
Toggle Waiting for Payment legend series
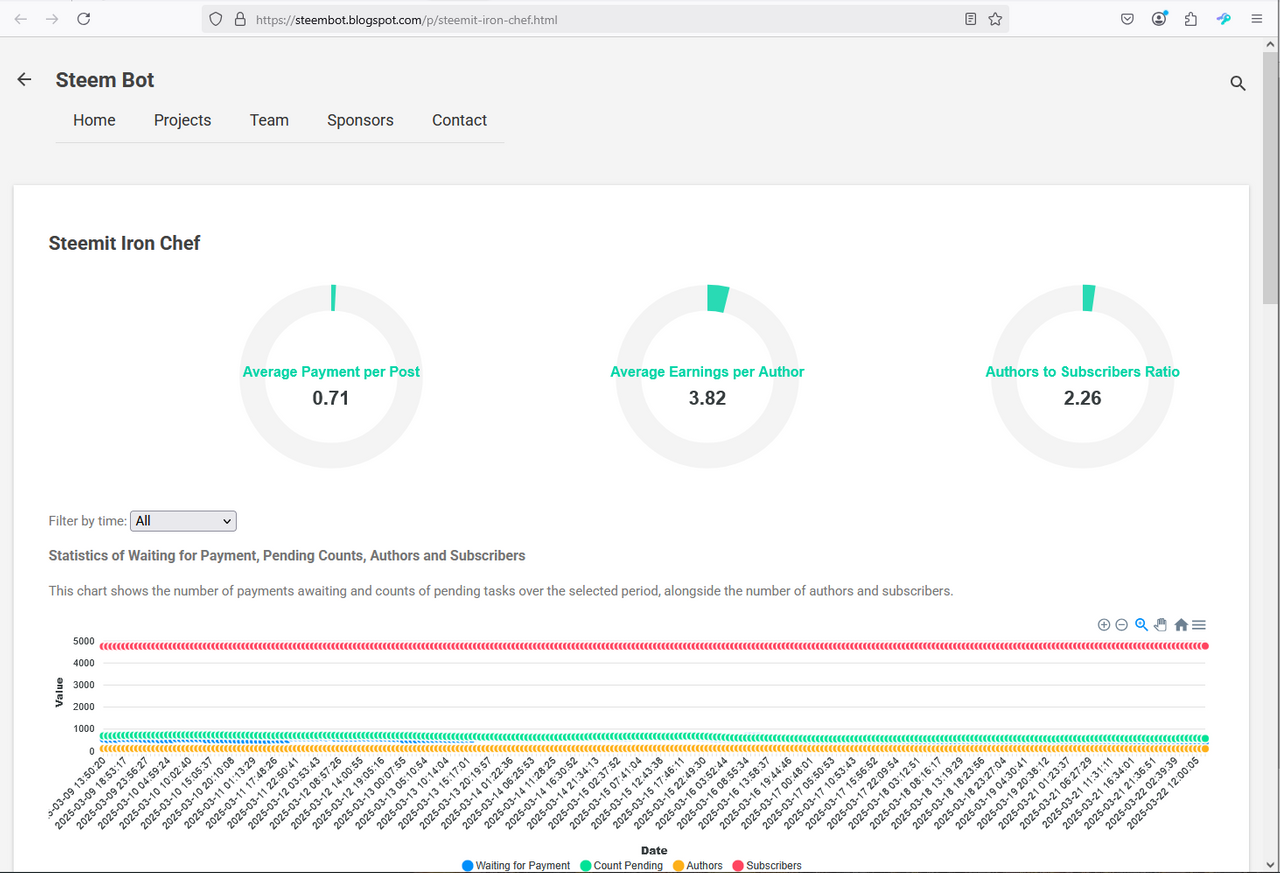pyautogui.click(x=516, y=865)
